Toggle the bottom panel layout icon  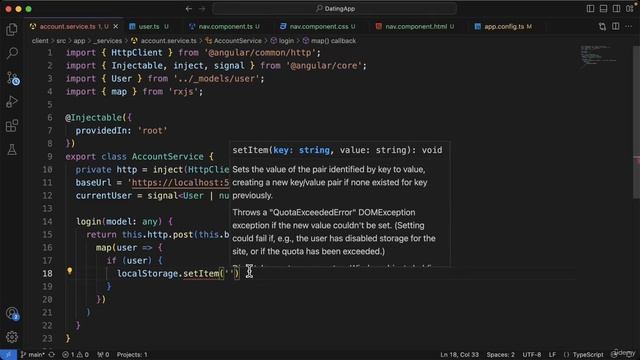click(x=603, y=9)
